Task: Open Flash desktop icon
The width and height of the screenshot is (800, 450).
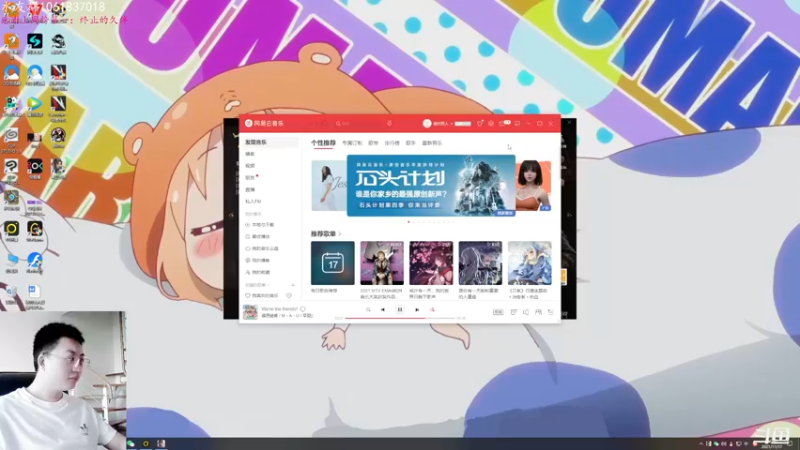Action: (x=34, y=262)
